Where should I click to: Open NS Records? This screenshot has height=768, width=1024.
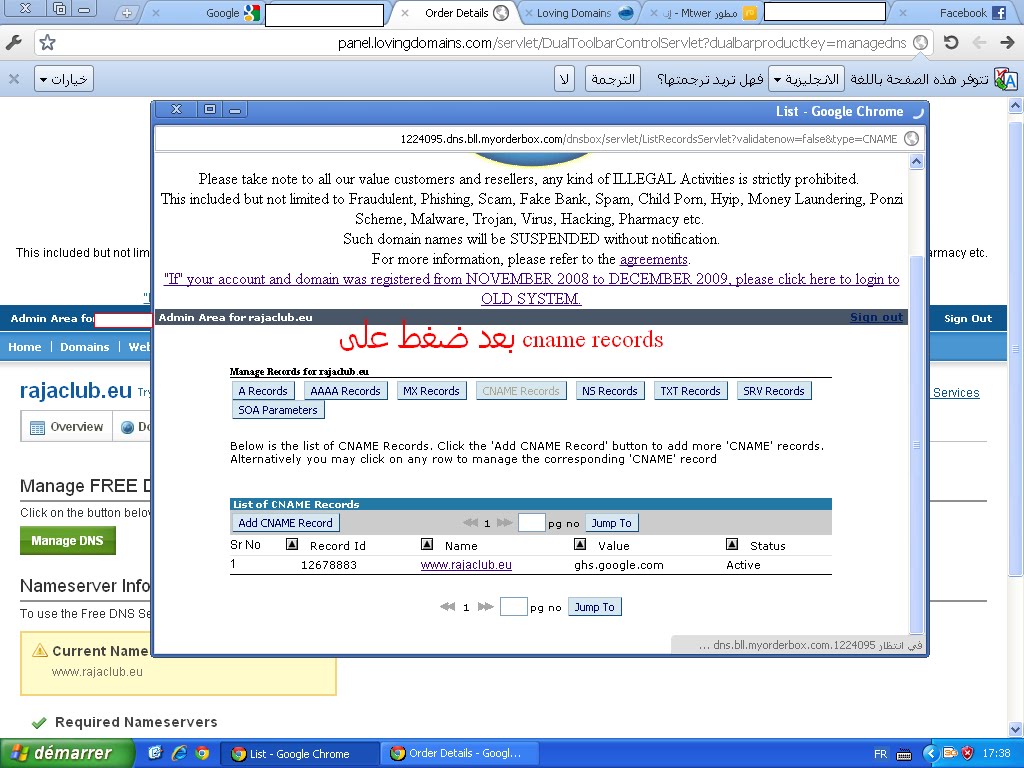click(610, 391)
